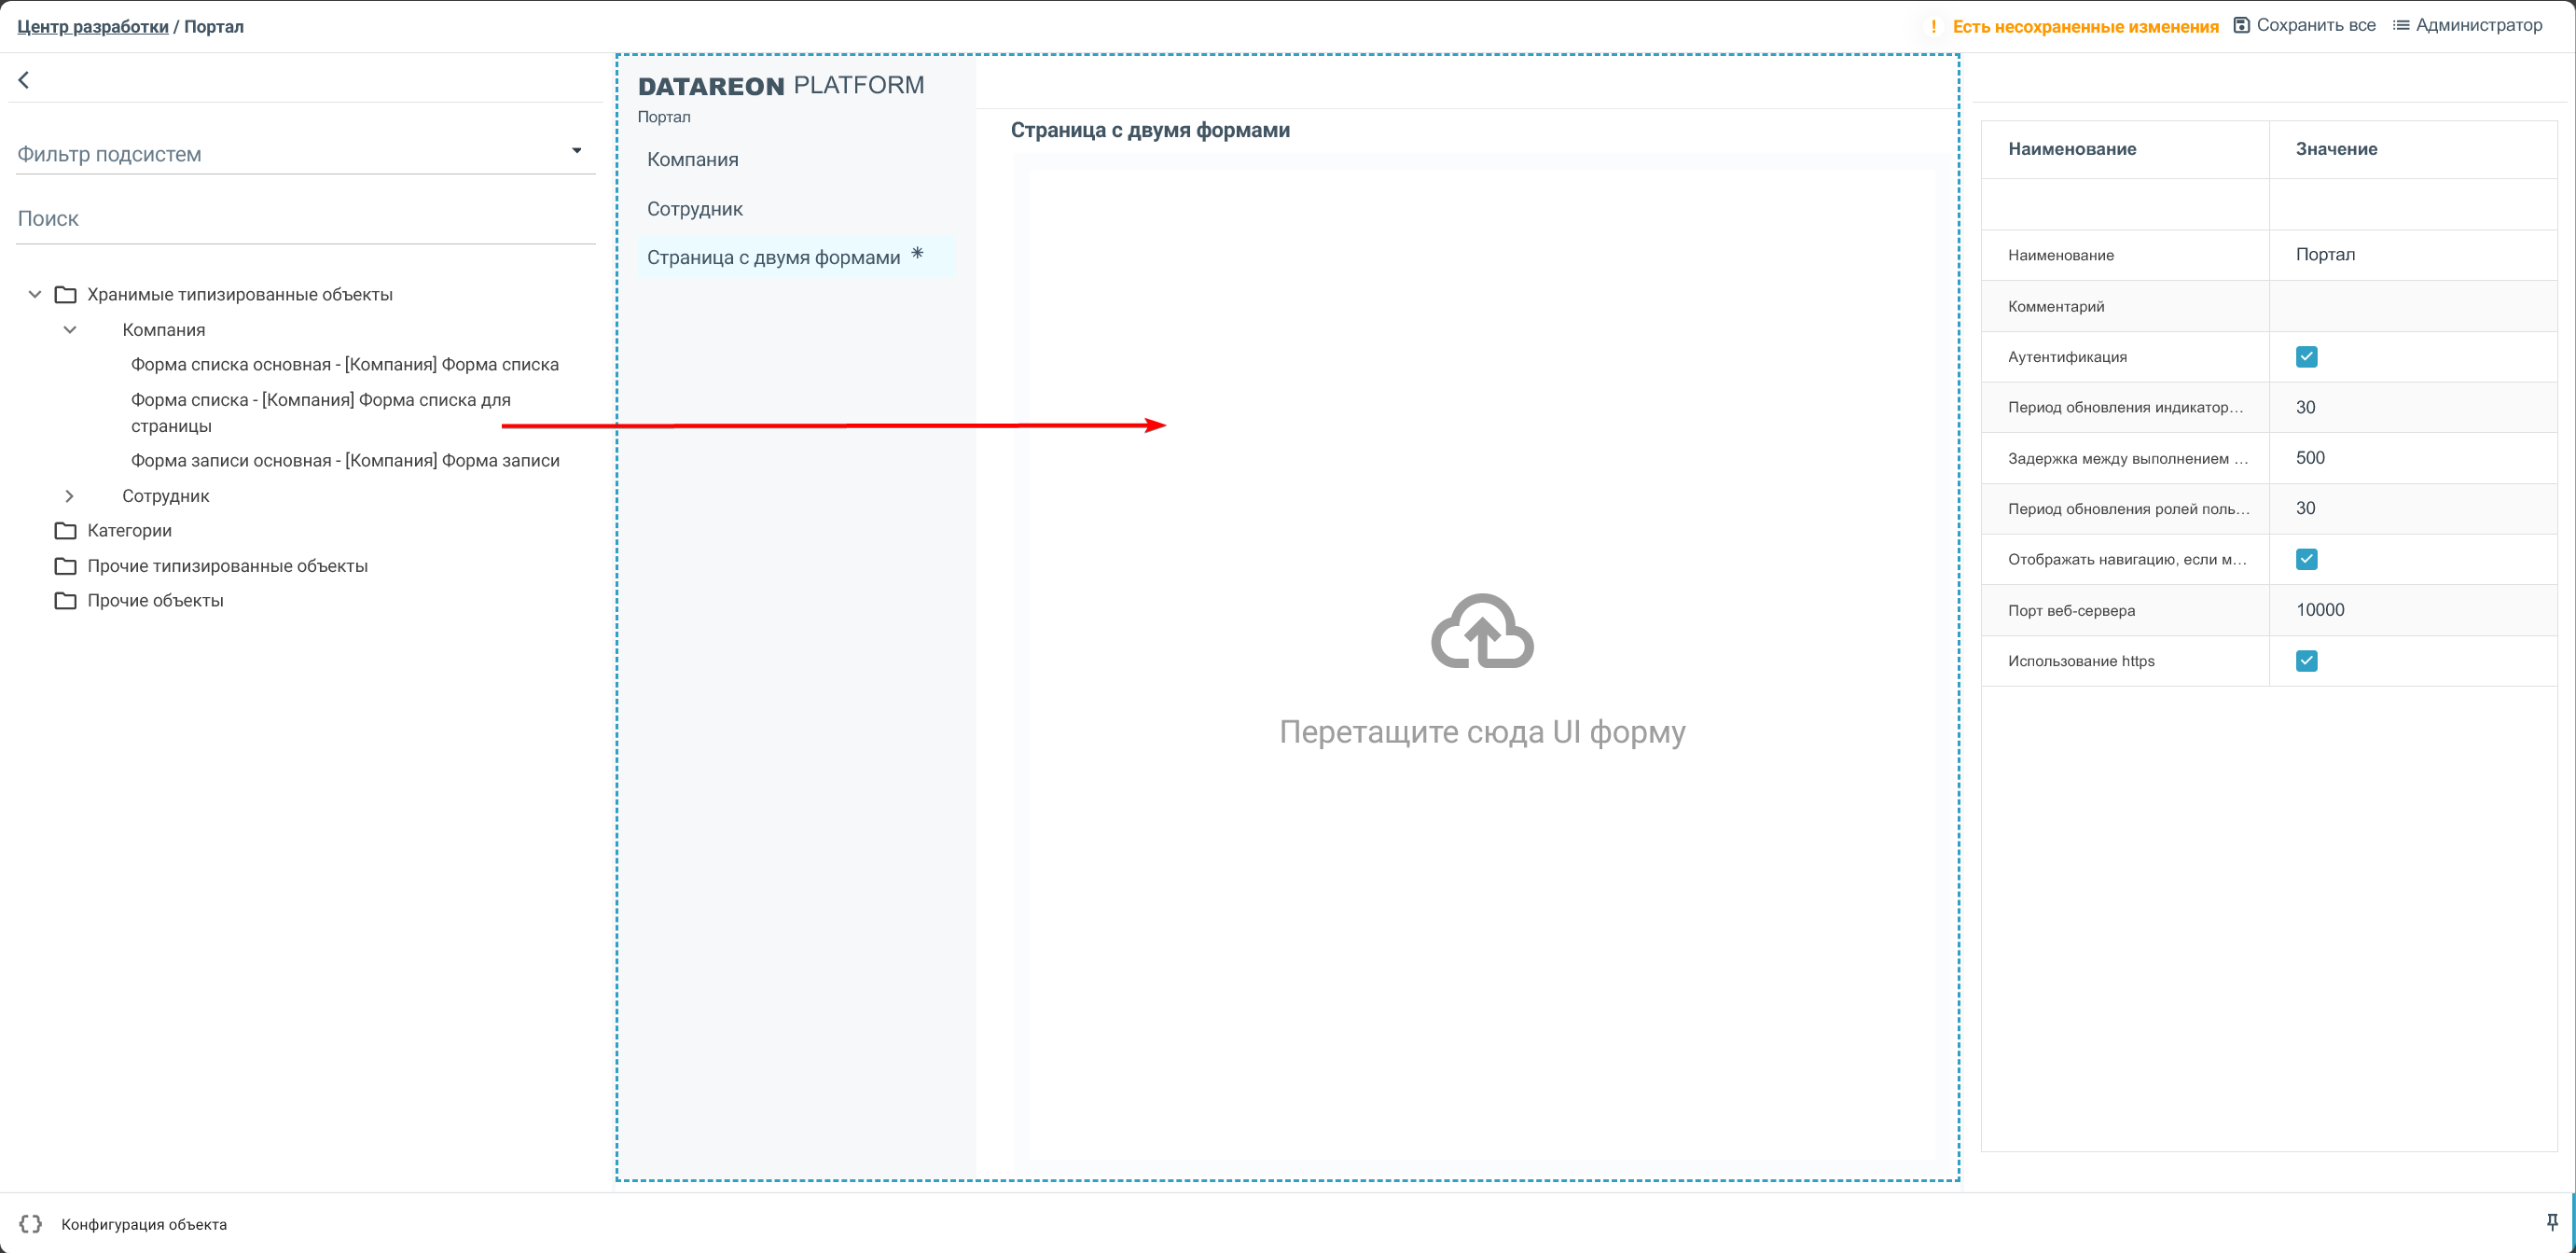
Task: Click the Категории folder icon
Action: (x=66, y=530)
